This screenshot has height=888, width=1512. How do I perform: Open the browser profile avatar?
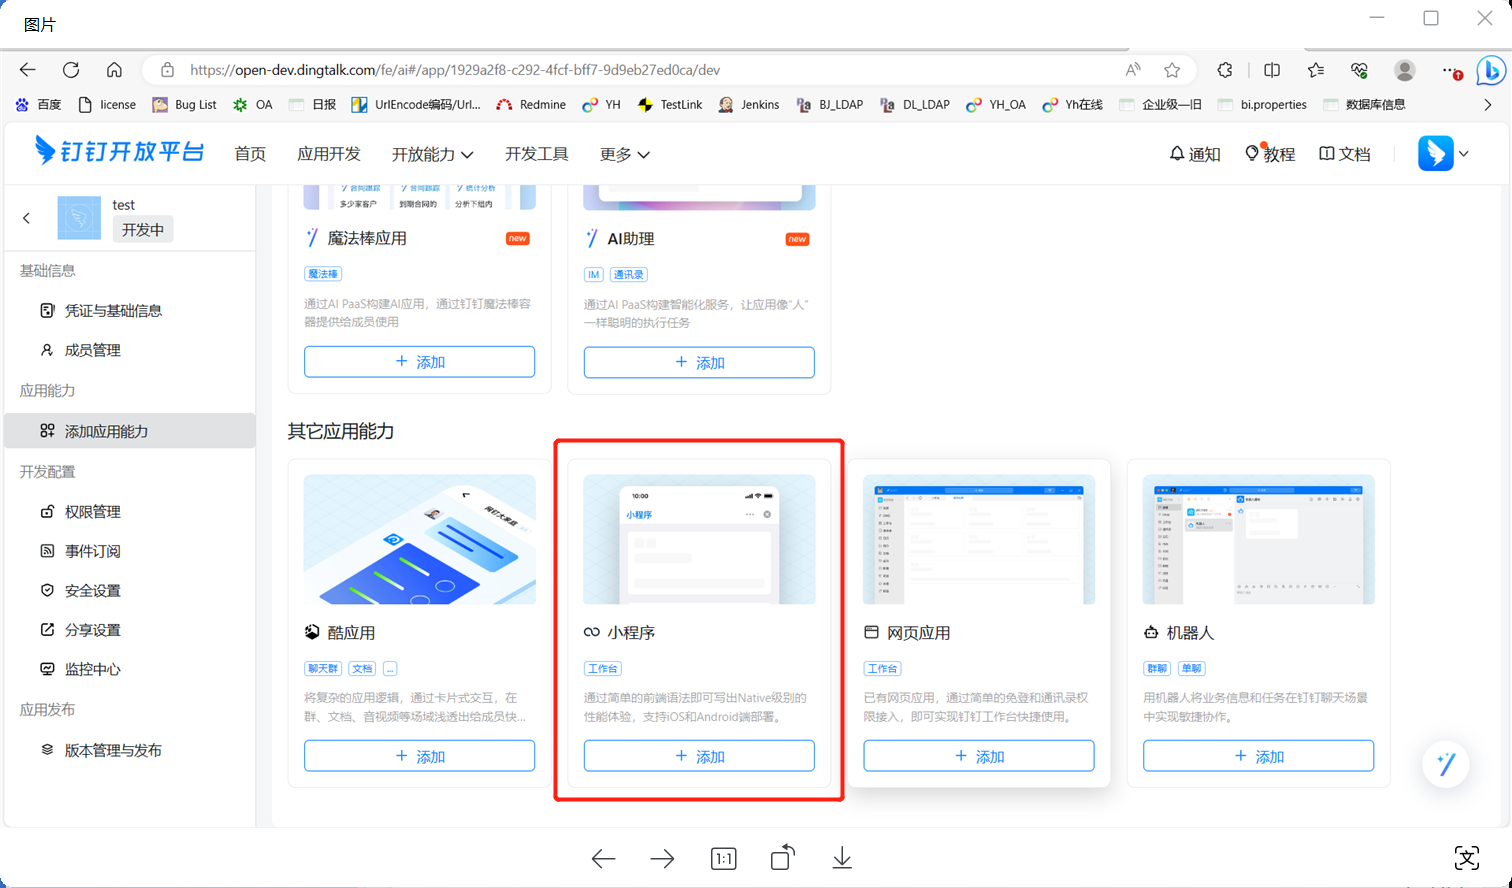pos(1405,70)
